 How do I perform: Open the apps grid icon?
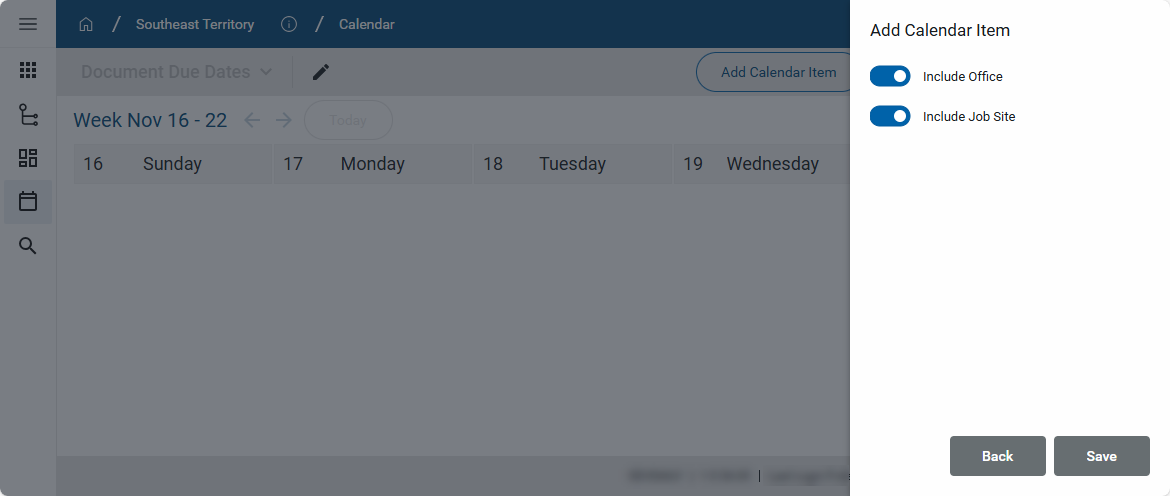[28, 70]
